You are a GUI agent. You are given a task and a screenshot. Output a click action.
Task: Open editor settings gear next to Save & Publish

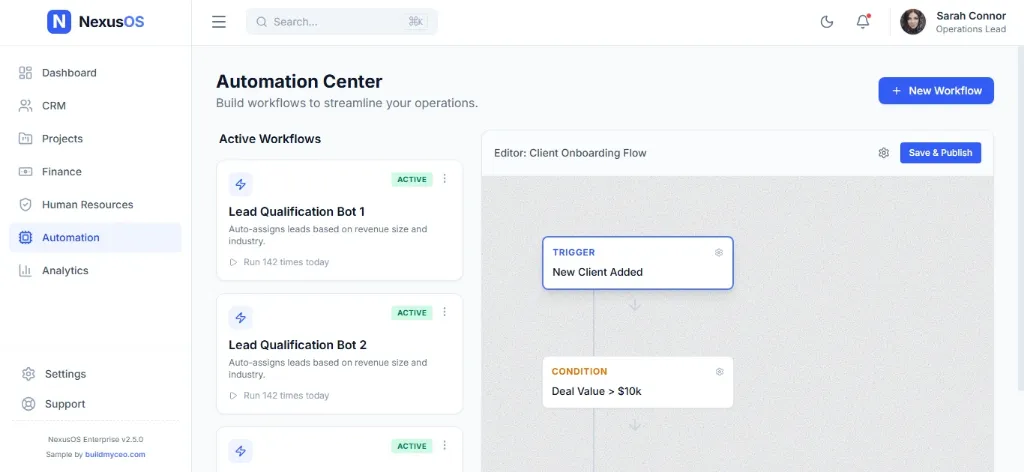coord(884,153)
